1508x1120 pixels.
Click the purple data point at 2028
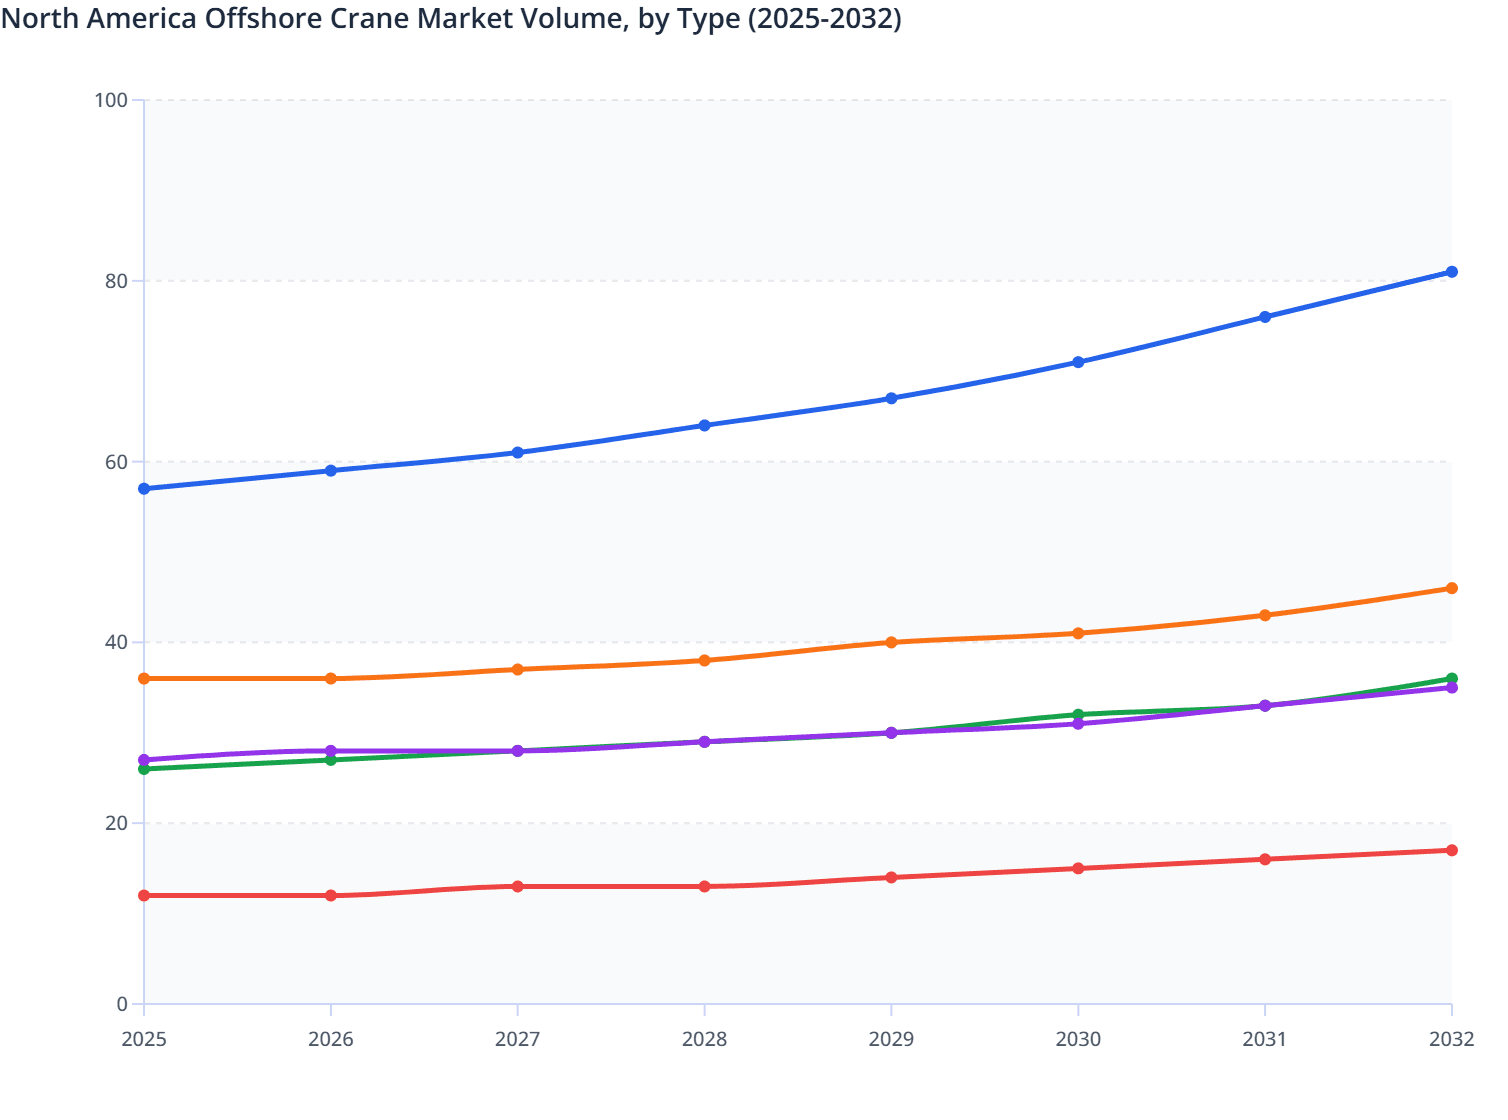(704, 742)
